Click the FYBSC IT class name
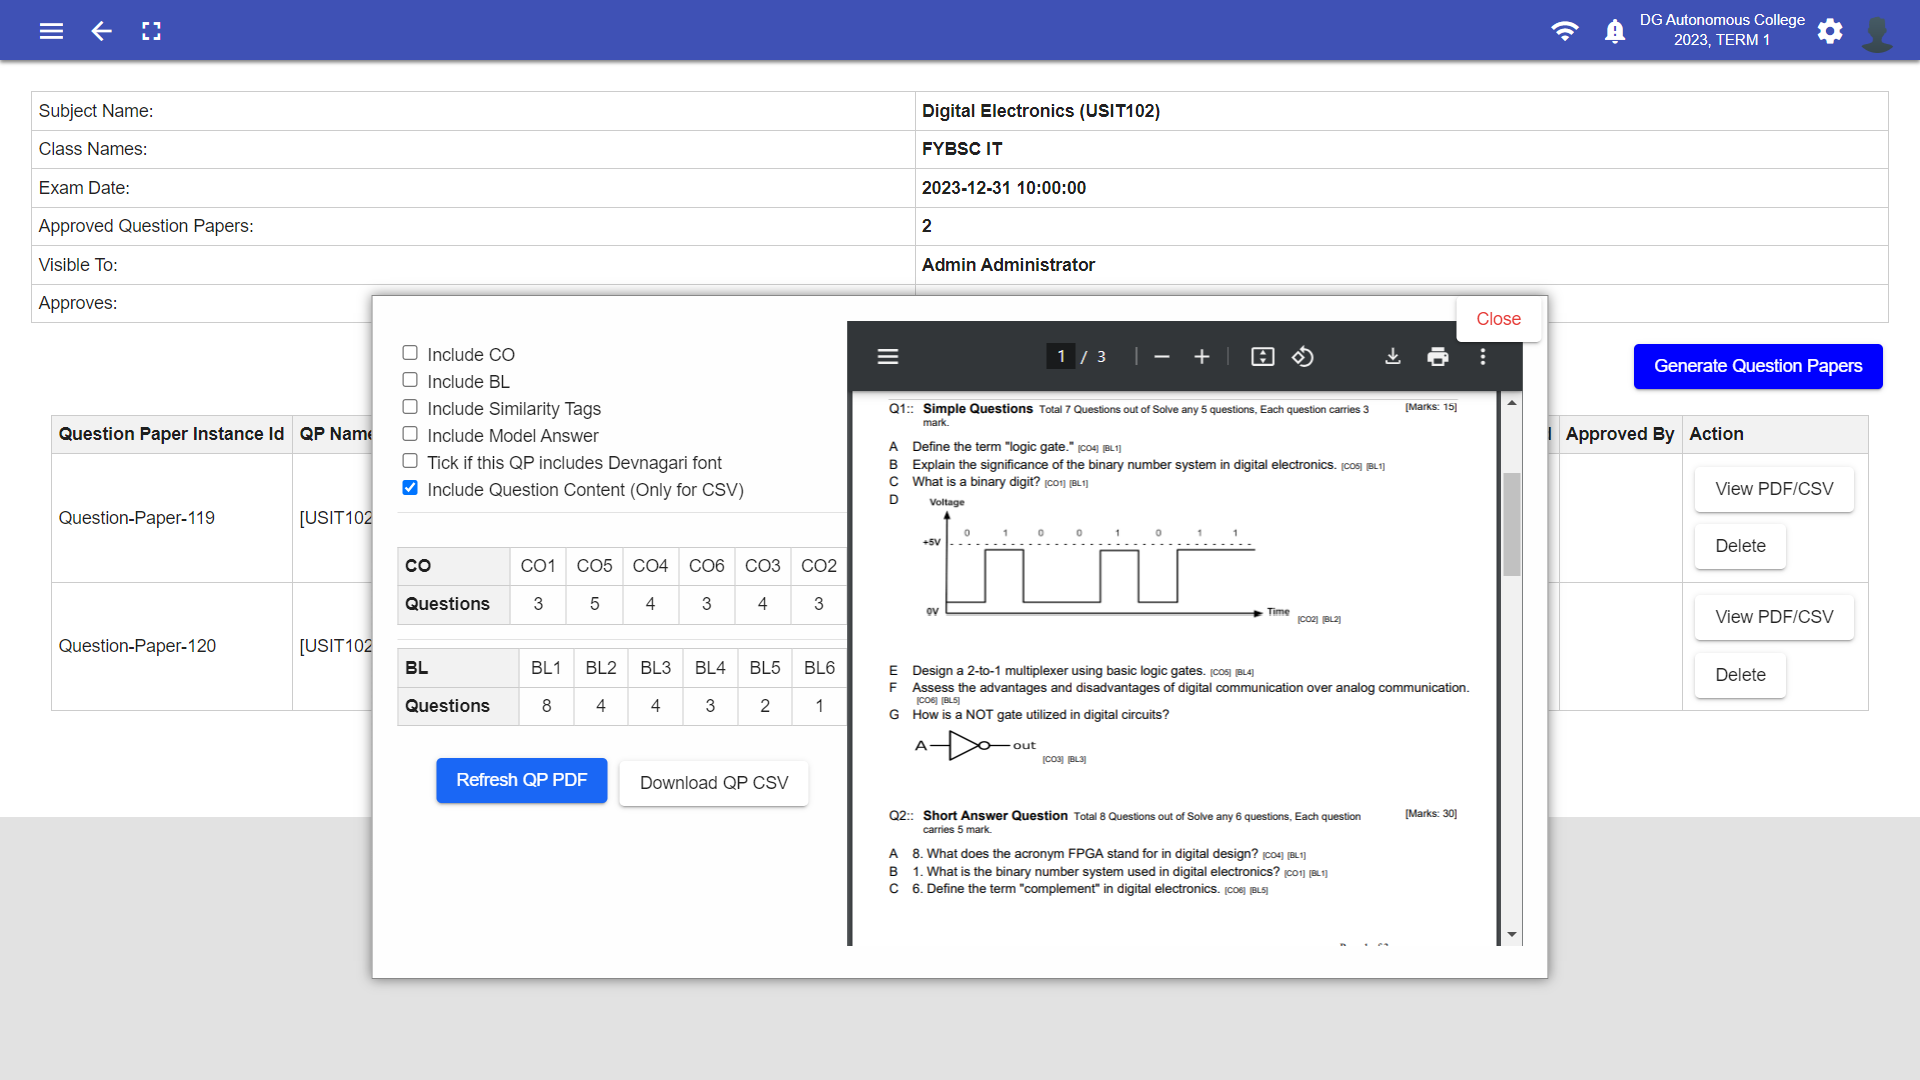This screenshot has height=1080, width=1920. click(962, 149)
